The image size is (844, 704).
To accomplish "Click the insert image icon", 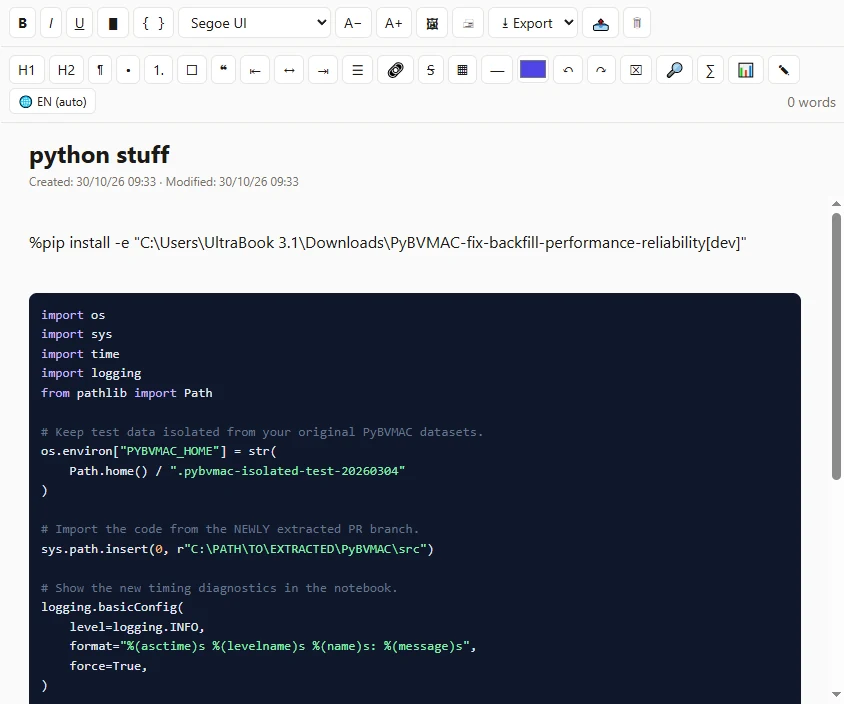I will click(432, 23).
